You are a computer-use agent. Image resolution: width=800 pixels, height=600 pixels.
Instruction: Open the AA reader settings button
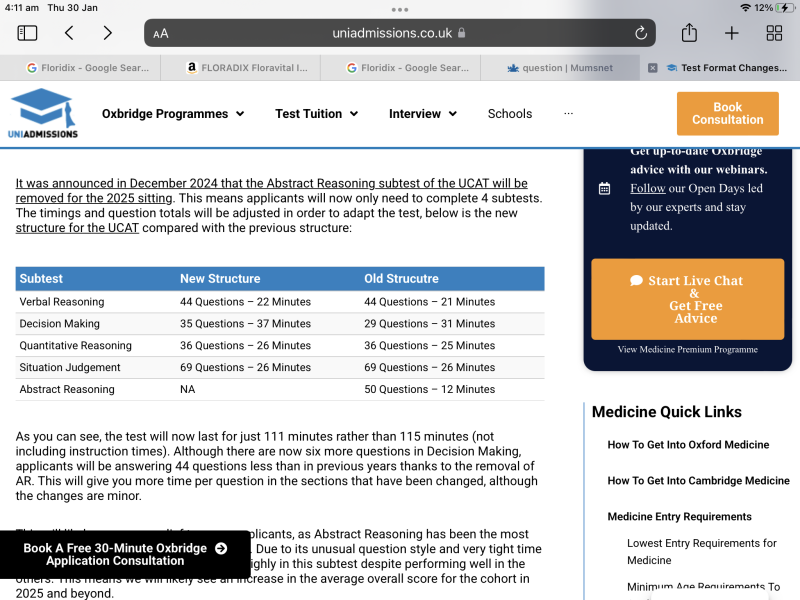click(x=161, y=34)
